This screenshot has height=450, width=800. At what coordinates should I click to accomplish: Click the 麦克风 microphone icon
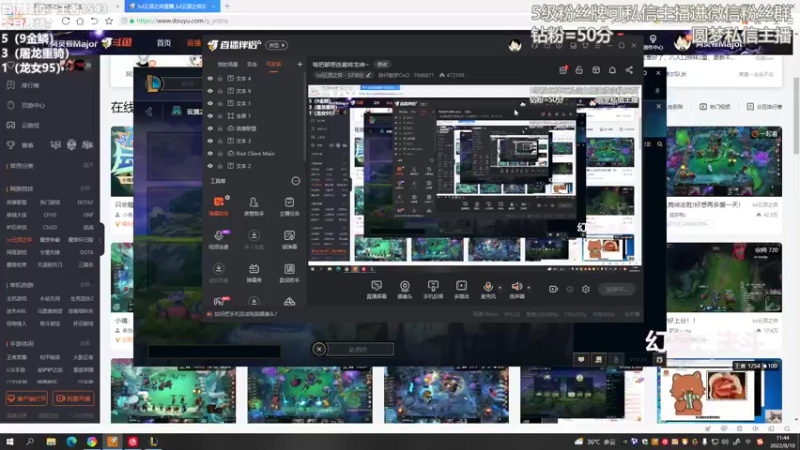pyautogui.click(x=488, y=287)
